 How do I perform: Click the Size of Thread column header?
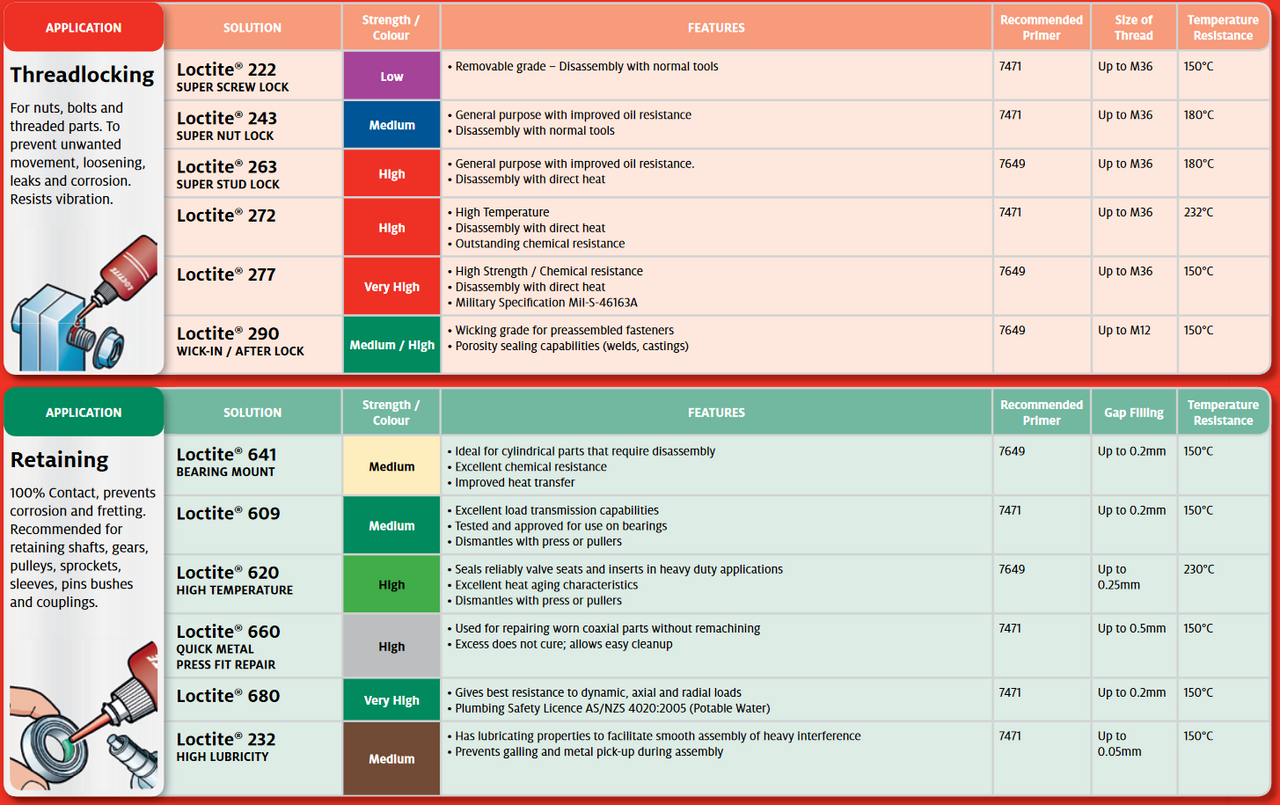coord(1133,27)
